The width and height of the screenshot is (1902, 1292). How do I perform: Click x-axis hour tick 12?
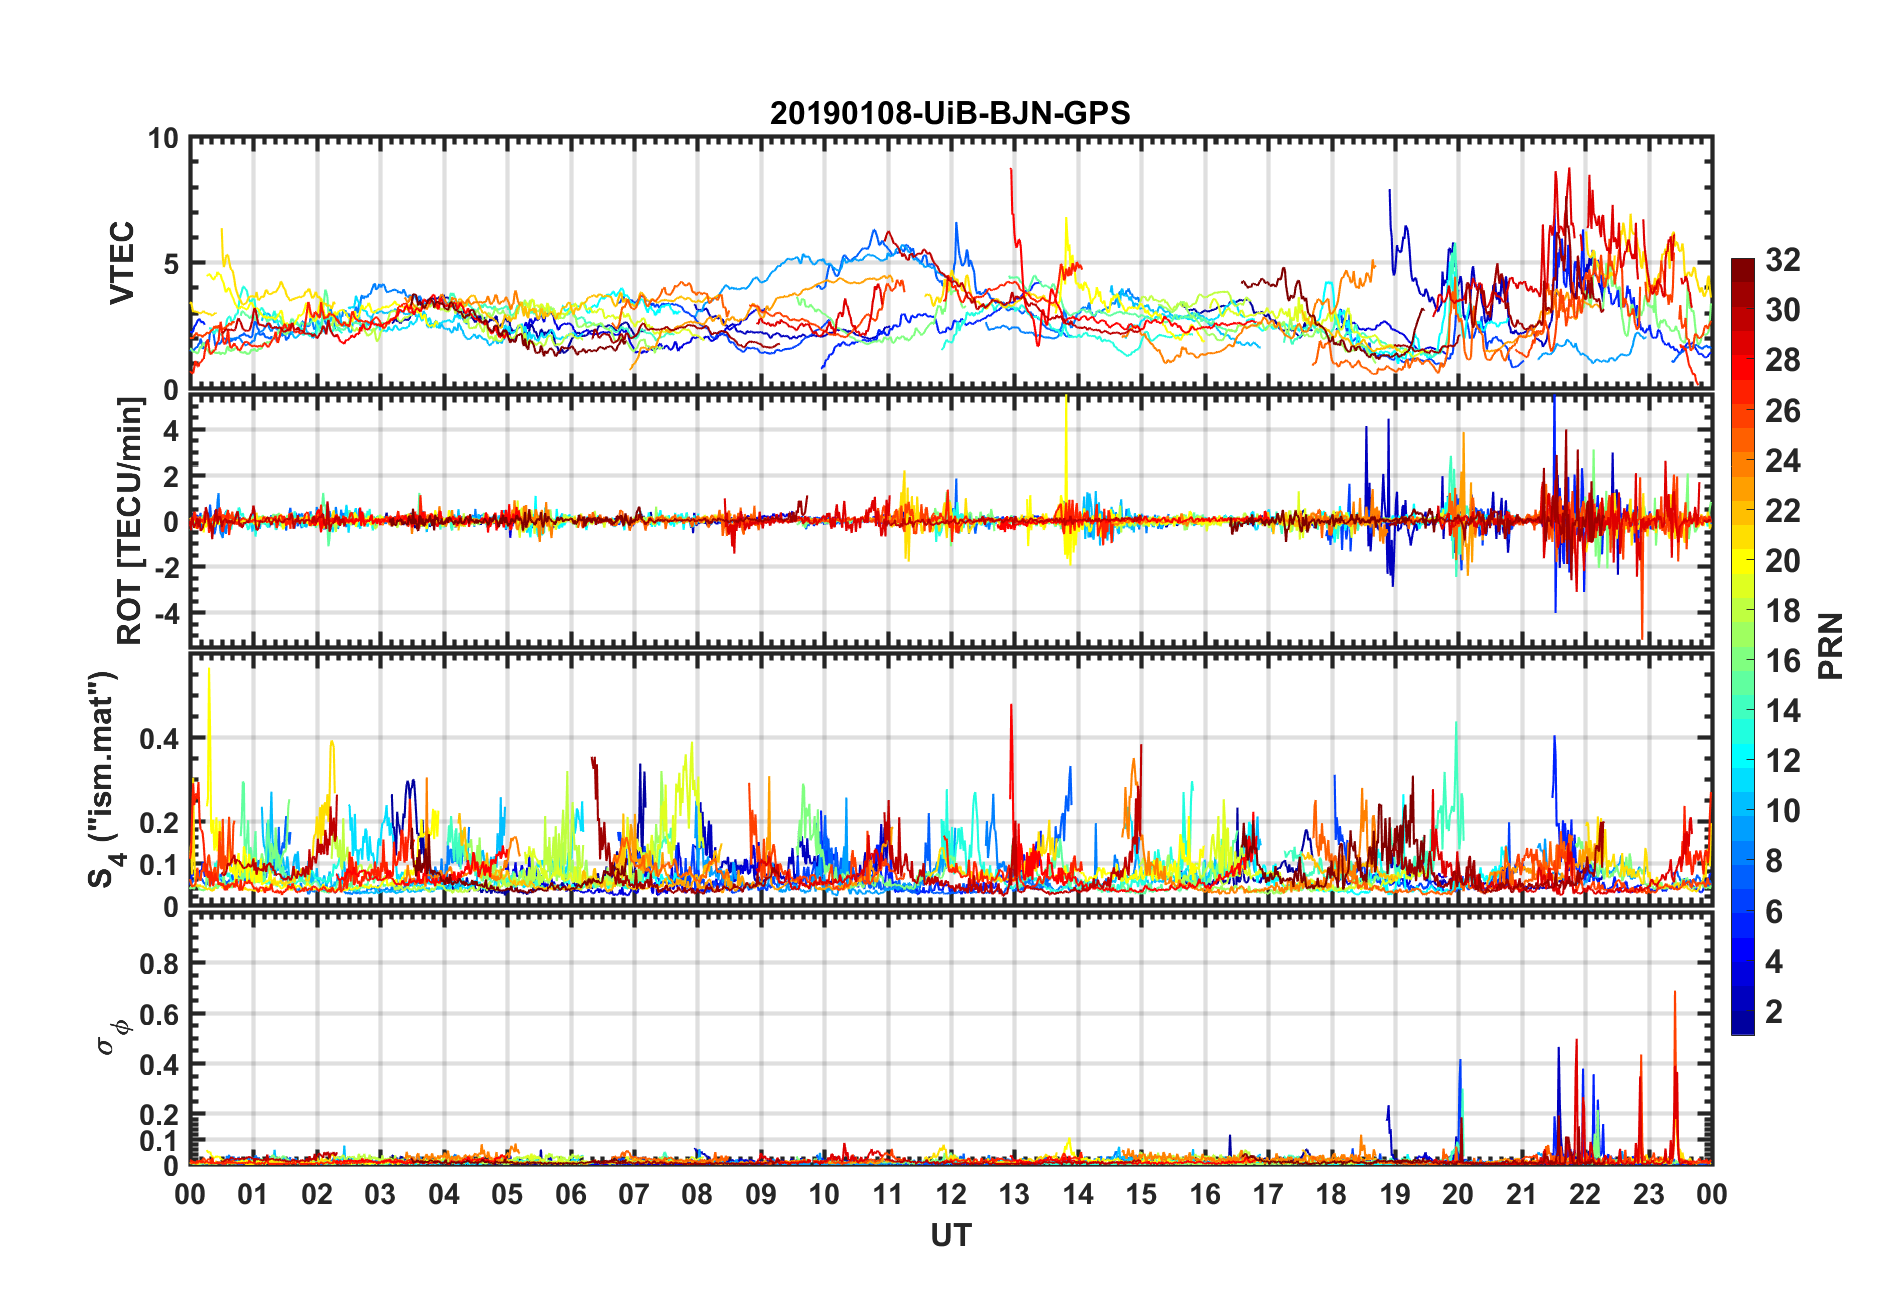[951, 1194]
